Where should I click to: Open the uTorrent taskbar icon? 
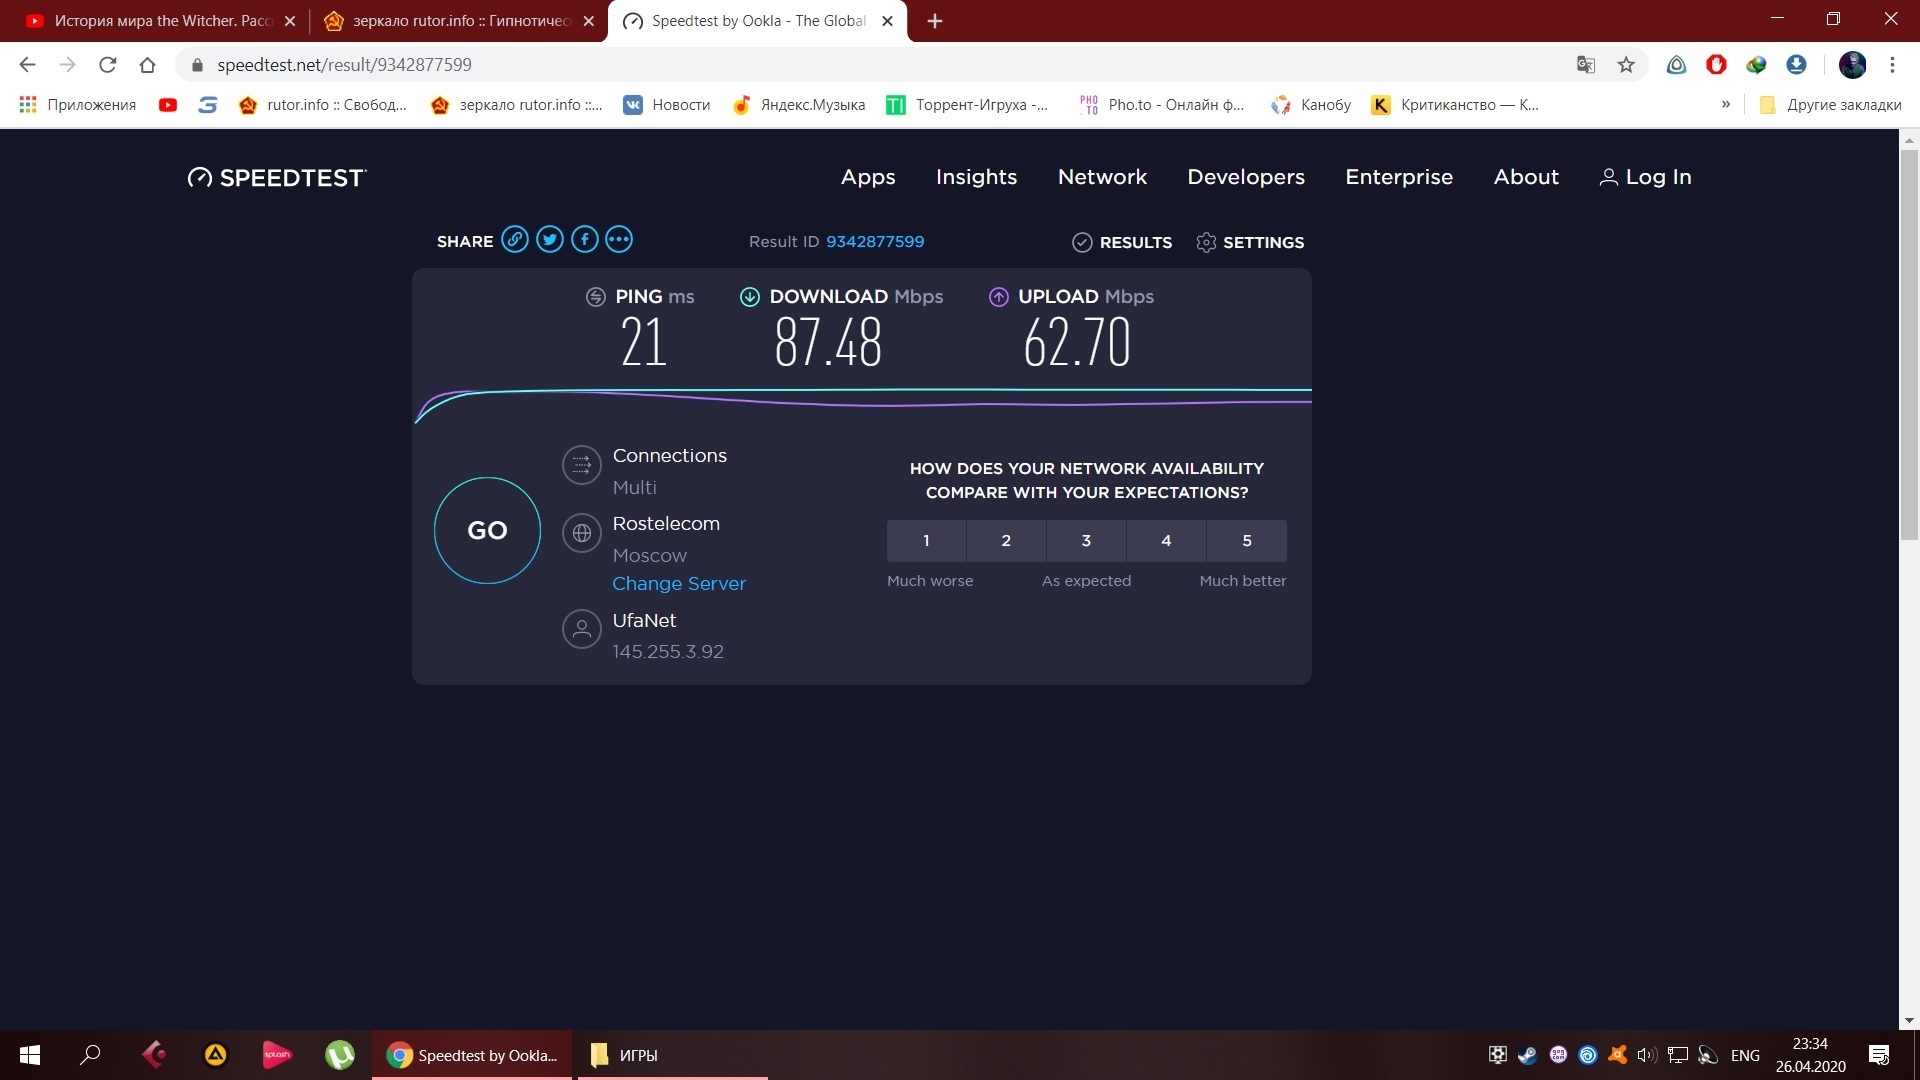click(x=340, y=1055)
